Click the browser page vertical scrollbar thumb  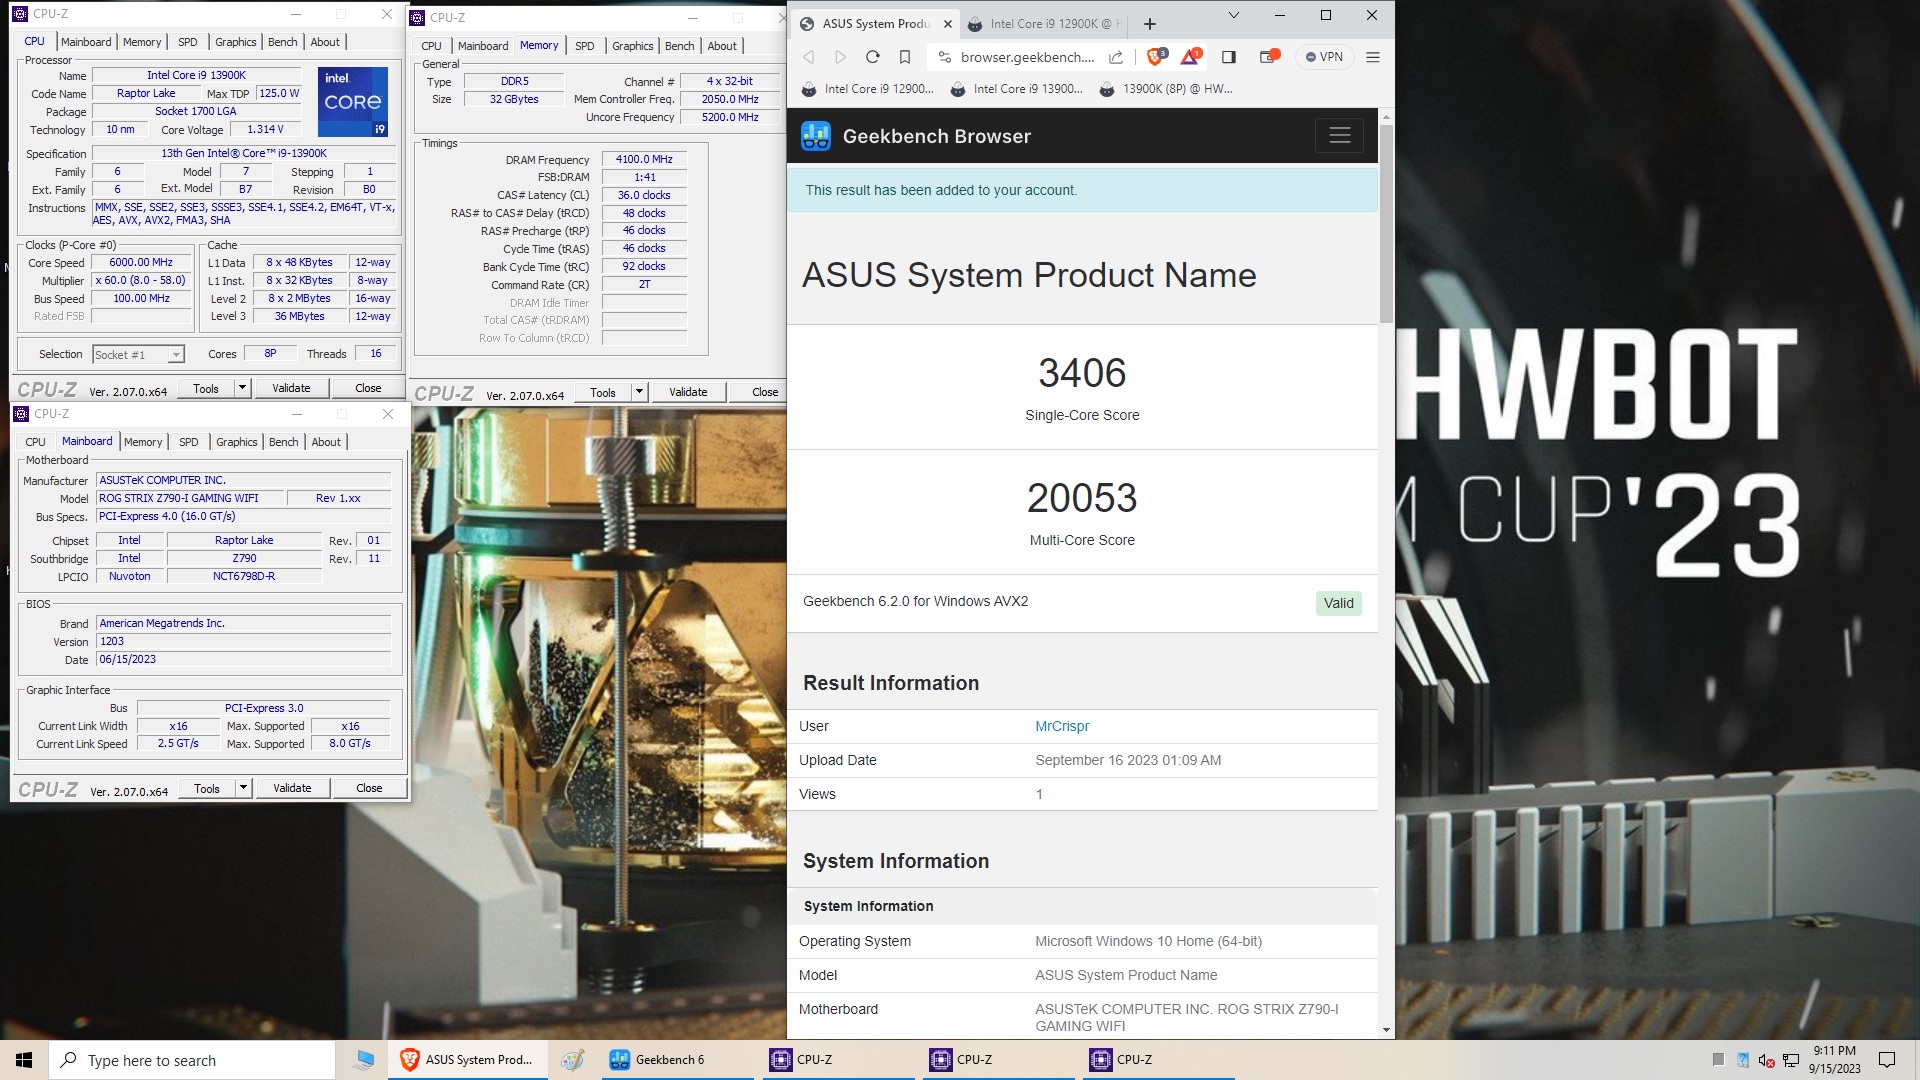point(1386,222)
